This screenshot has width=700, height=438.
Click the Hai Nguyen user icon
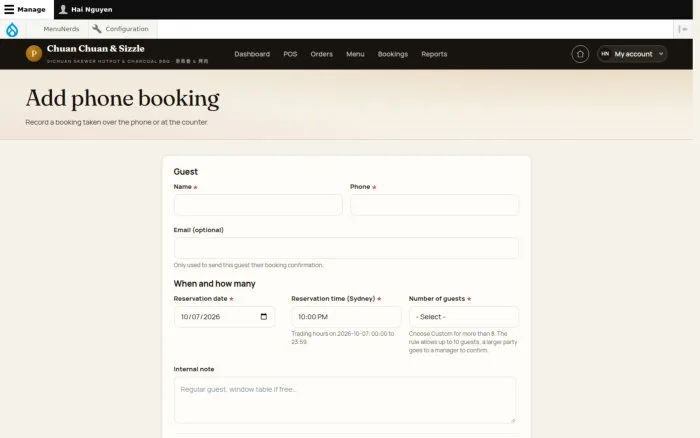pyautogui.click(x=63, y=9)
